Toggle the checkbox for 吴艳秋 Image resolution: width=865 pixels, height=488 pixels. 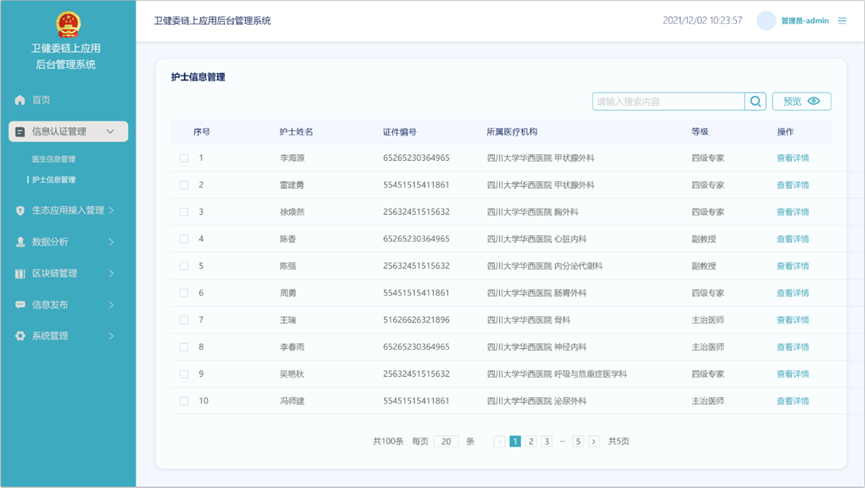click(x=184, y=374)
